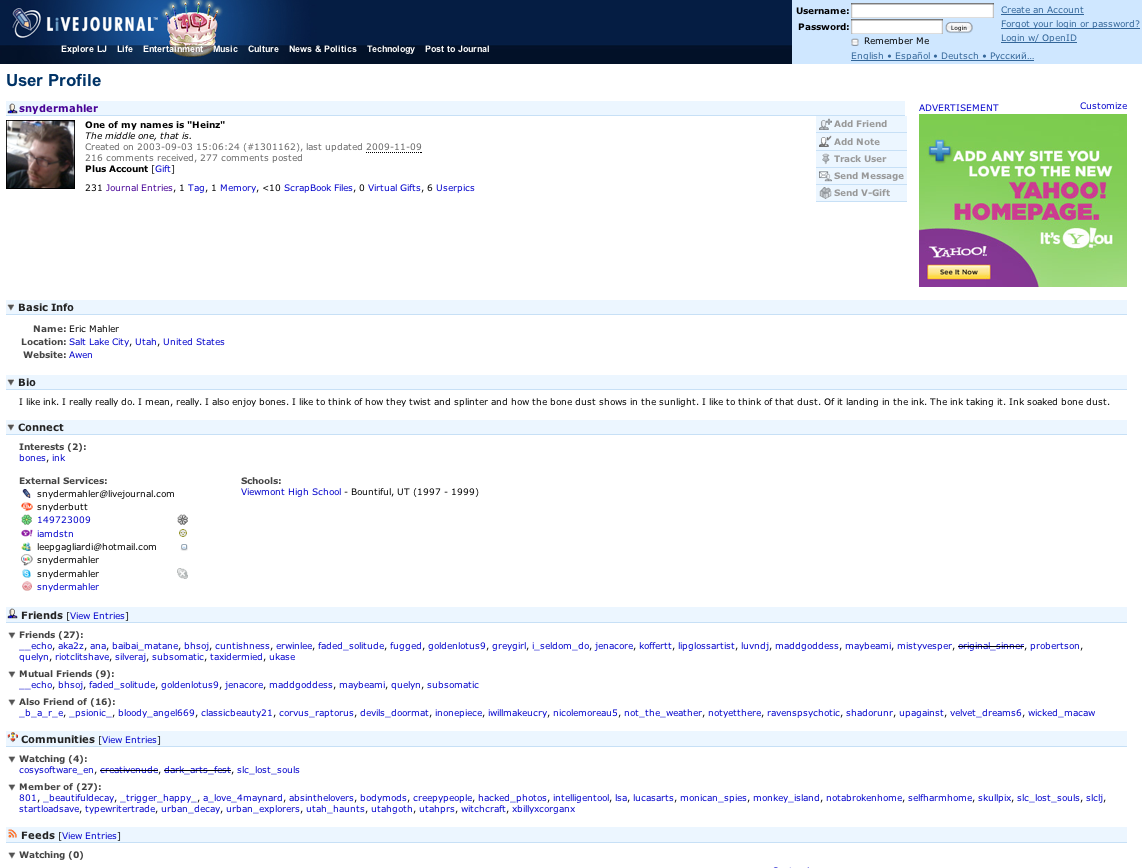
Task: Click the MSN status indicator icon
Action: 184,547
